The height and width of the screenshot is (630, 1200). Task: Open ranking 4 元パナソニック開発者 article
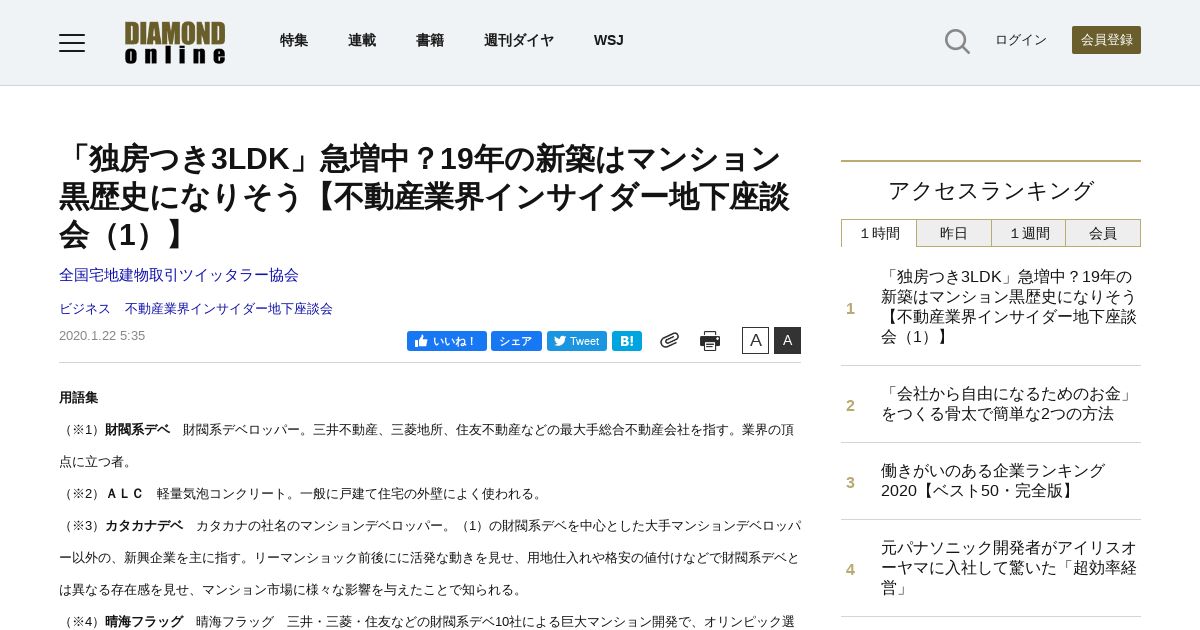1009,568
